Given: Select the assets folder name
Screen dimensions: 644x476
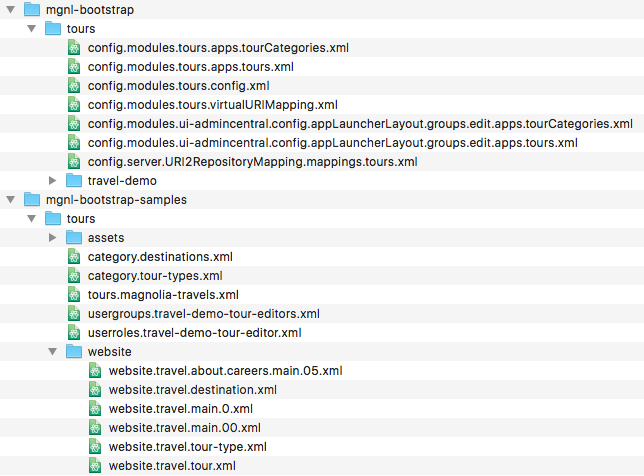Looking at the screenshot, I should 106,238.
